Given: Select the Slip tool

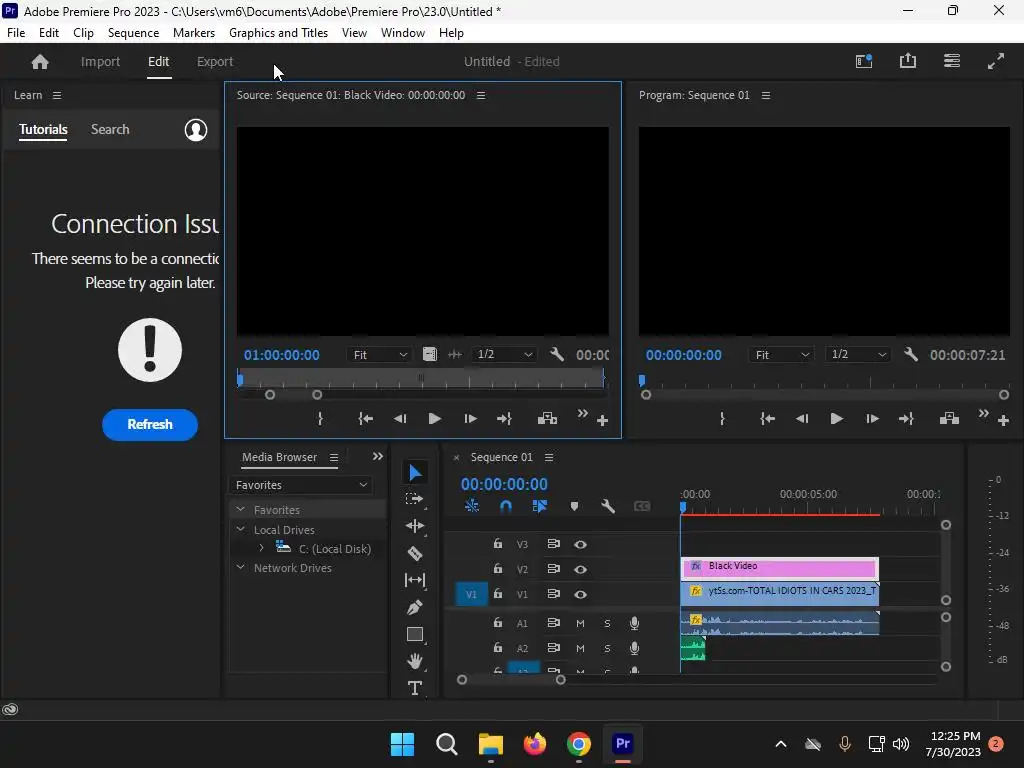Looking at the screenshot, I should (x=415, y=580).
